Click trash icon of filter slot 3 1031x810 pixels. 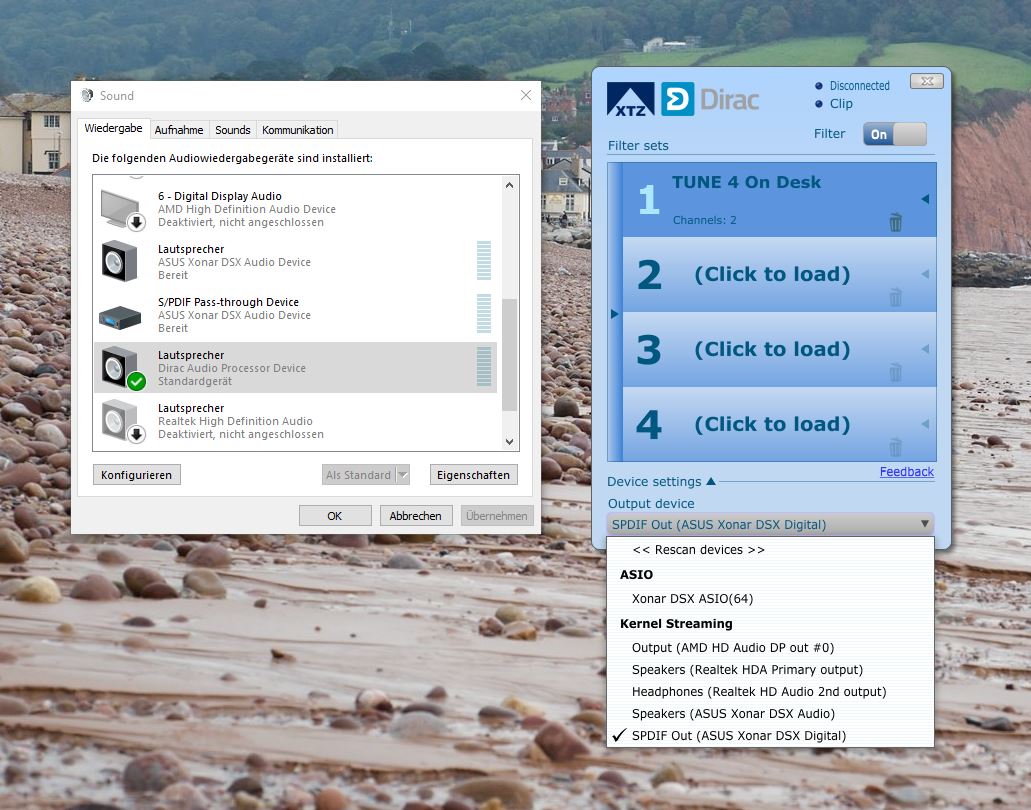tap(896, 372)
